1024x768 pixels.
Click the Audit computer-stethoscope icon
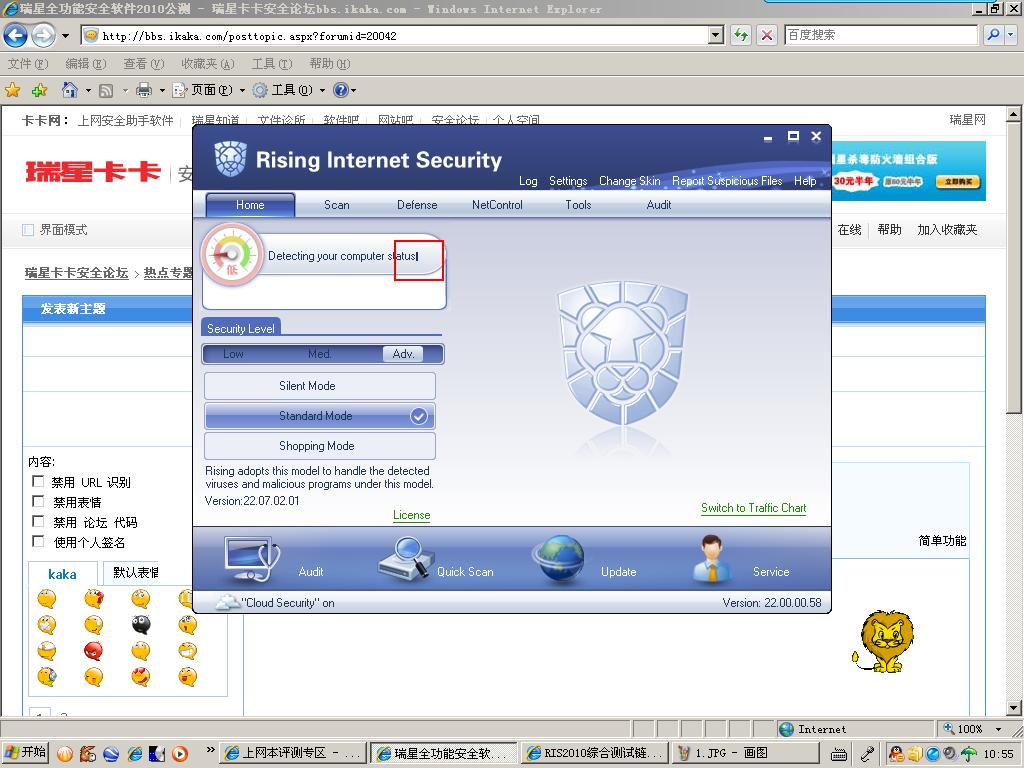pyautogui.click(x=252, y=560)
